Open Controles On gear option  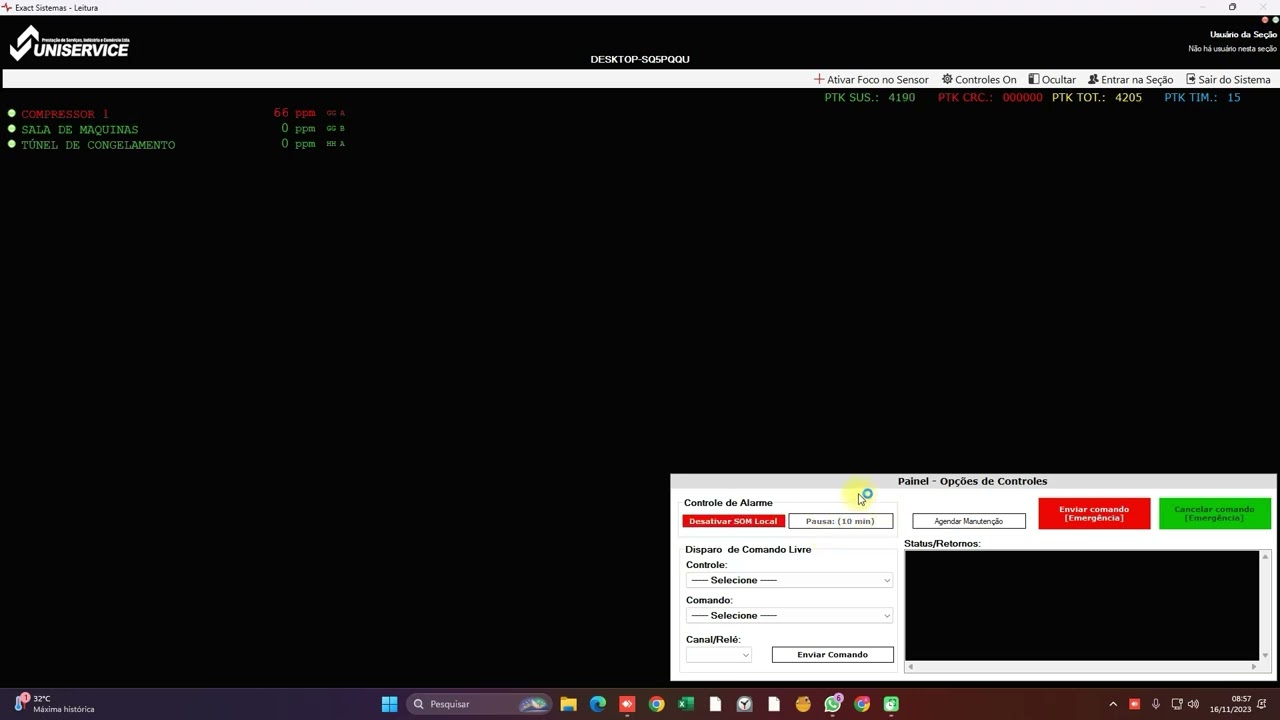point(947,79)
